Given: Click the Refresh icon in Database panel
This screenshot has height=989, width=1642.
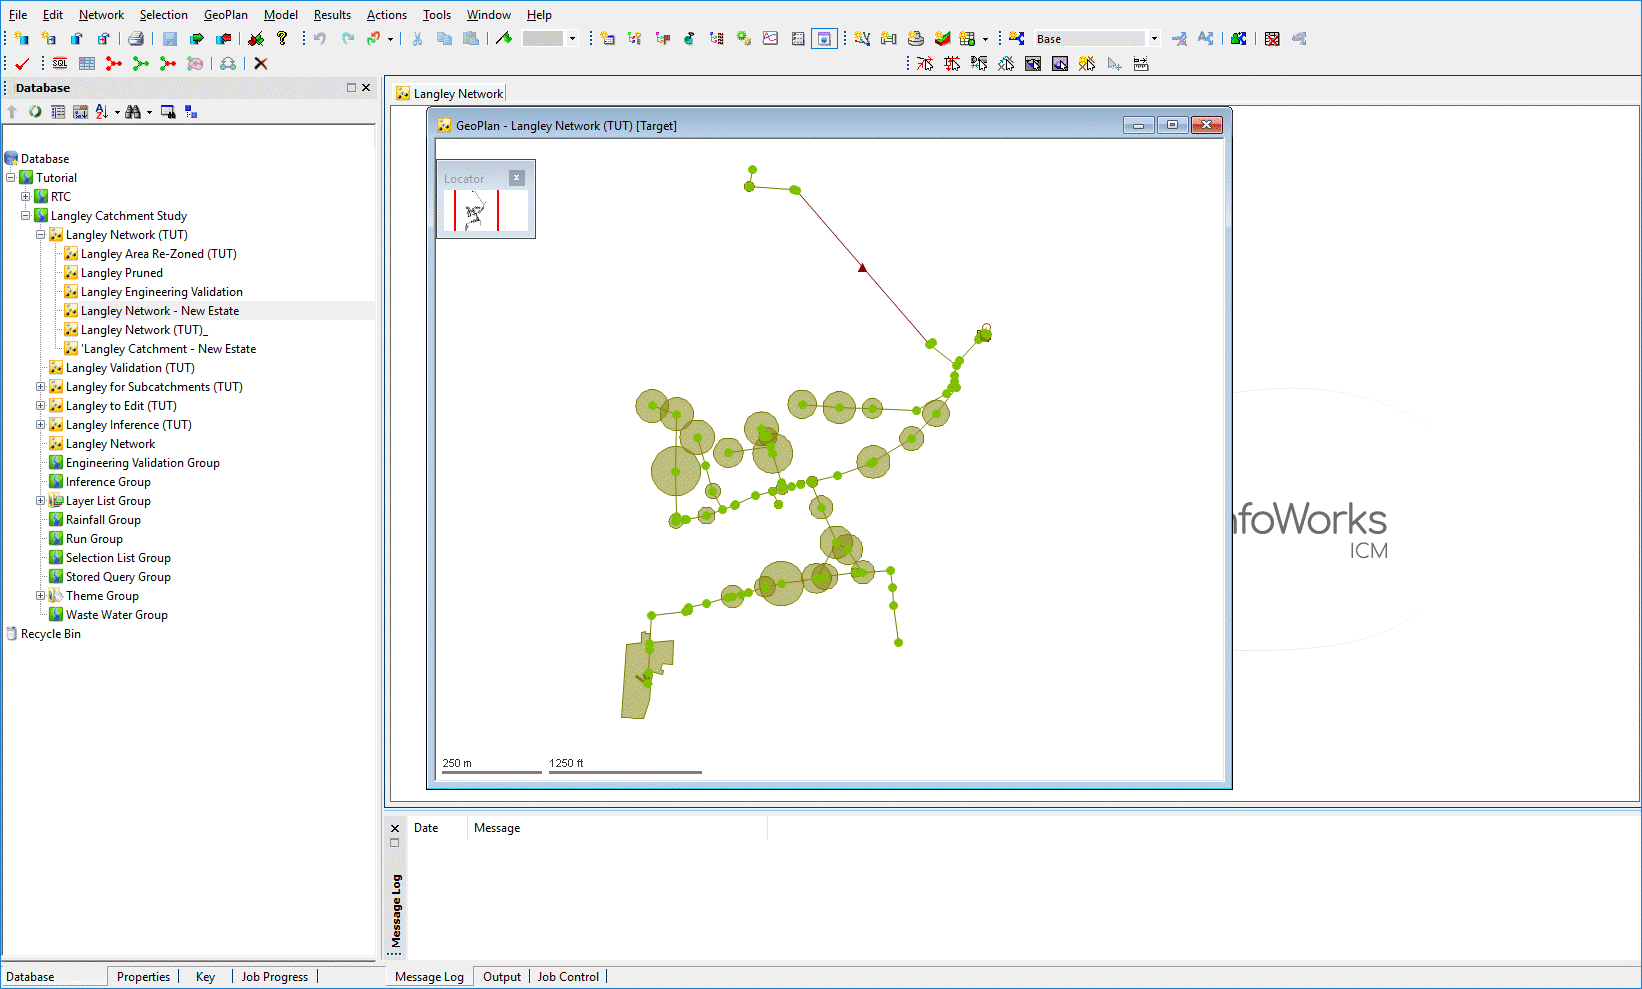Looking at the screenshot, I should click(35, 112).
